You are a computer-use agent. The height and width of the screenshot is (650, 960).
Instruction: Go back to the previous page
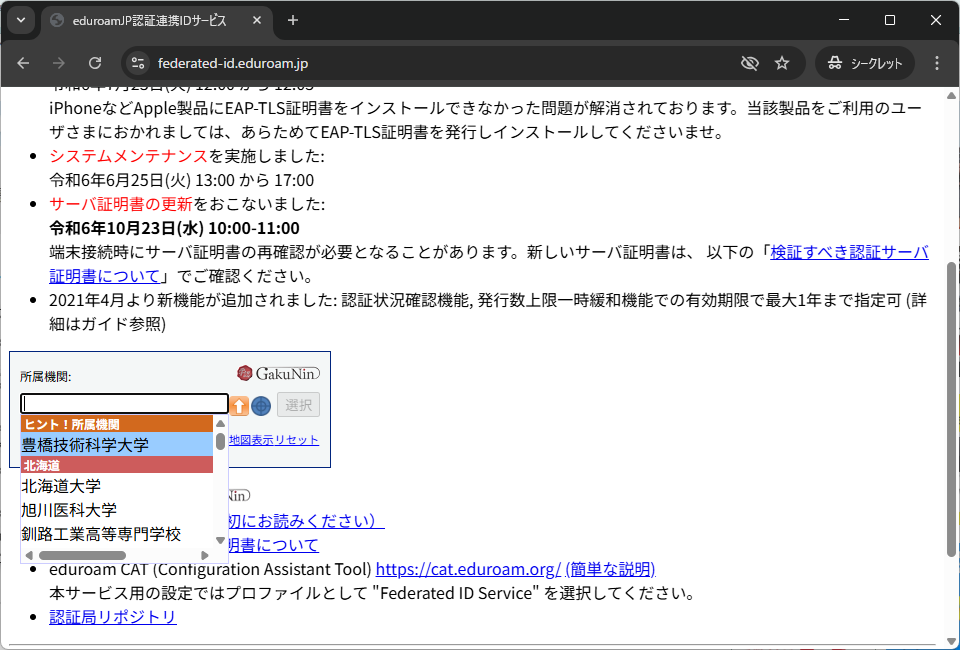23,63
